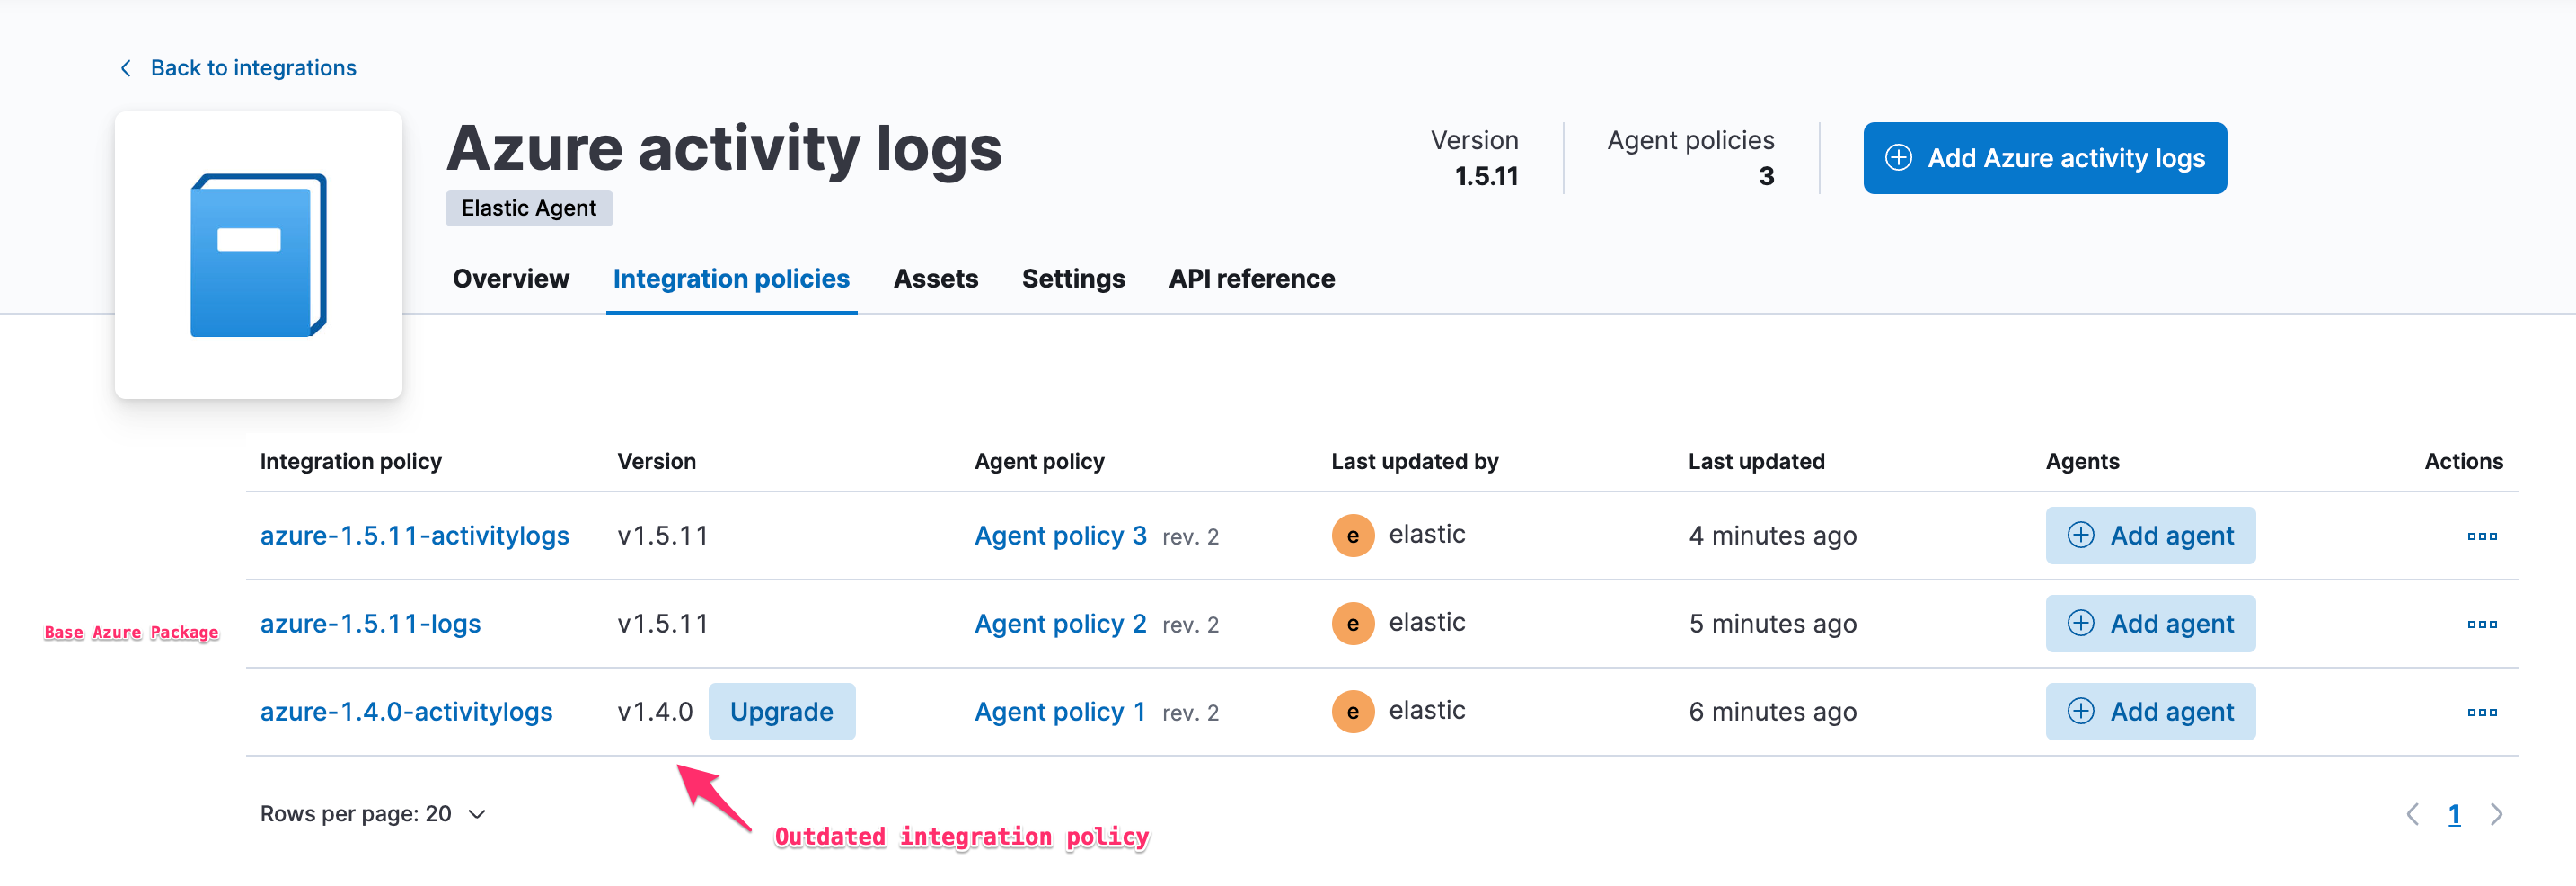Select page 1 in pagination
2576x886 pixels.
point(2456,814)
